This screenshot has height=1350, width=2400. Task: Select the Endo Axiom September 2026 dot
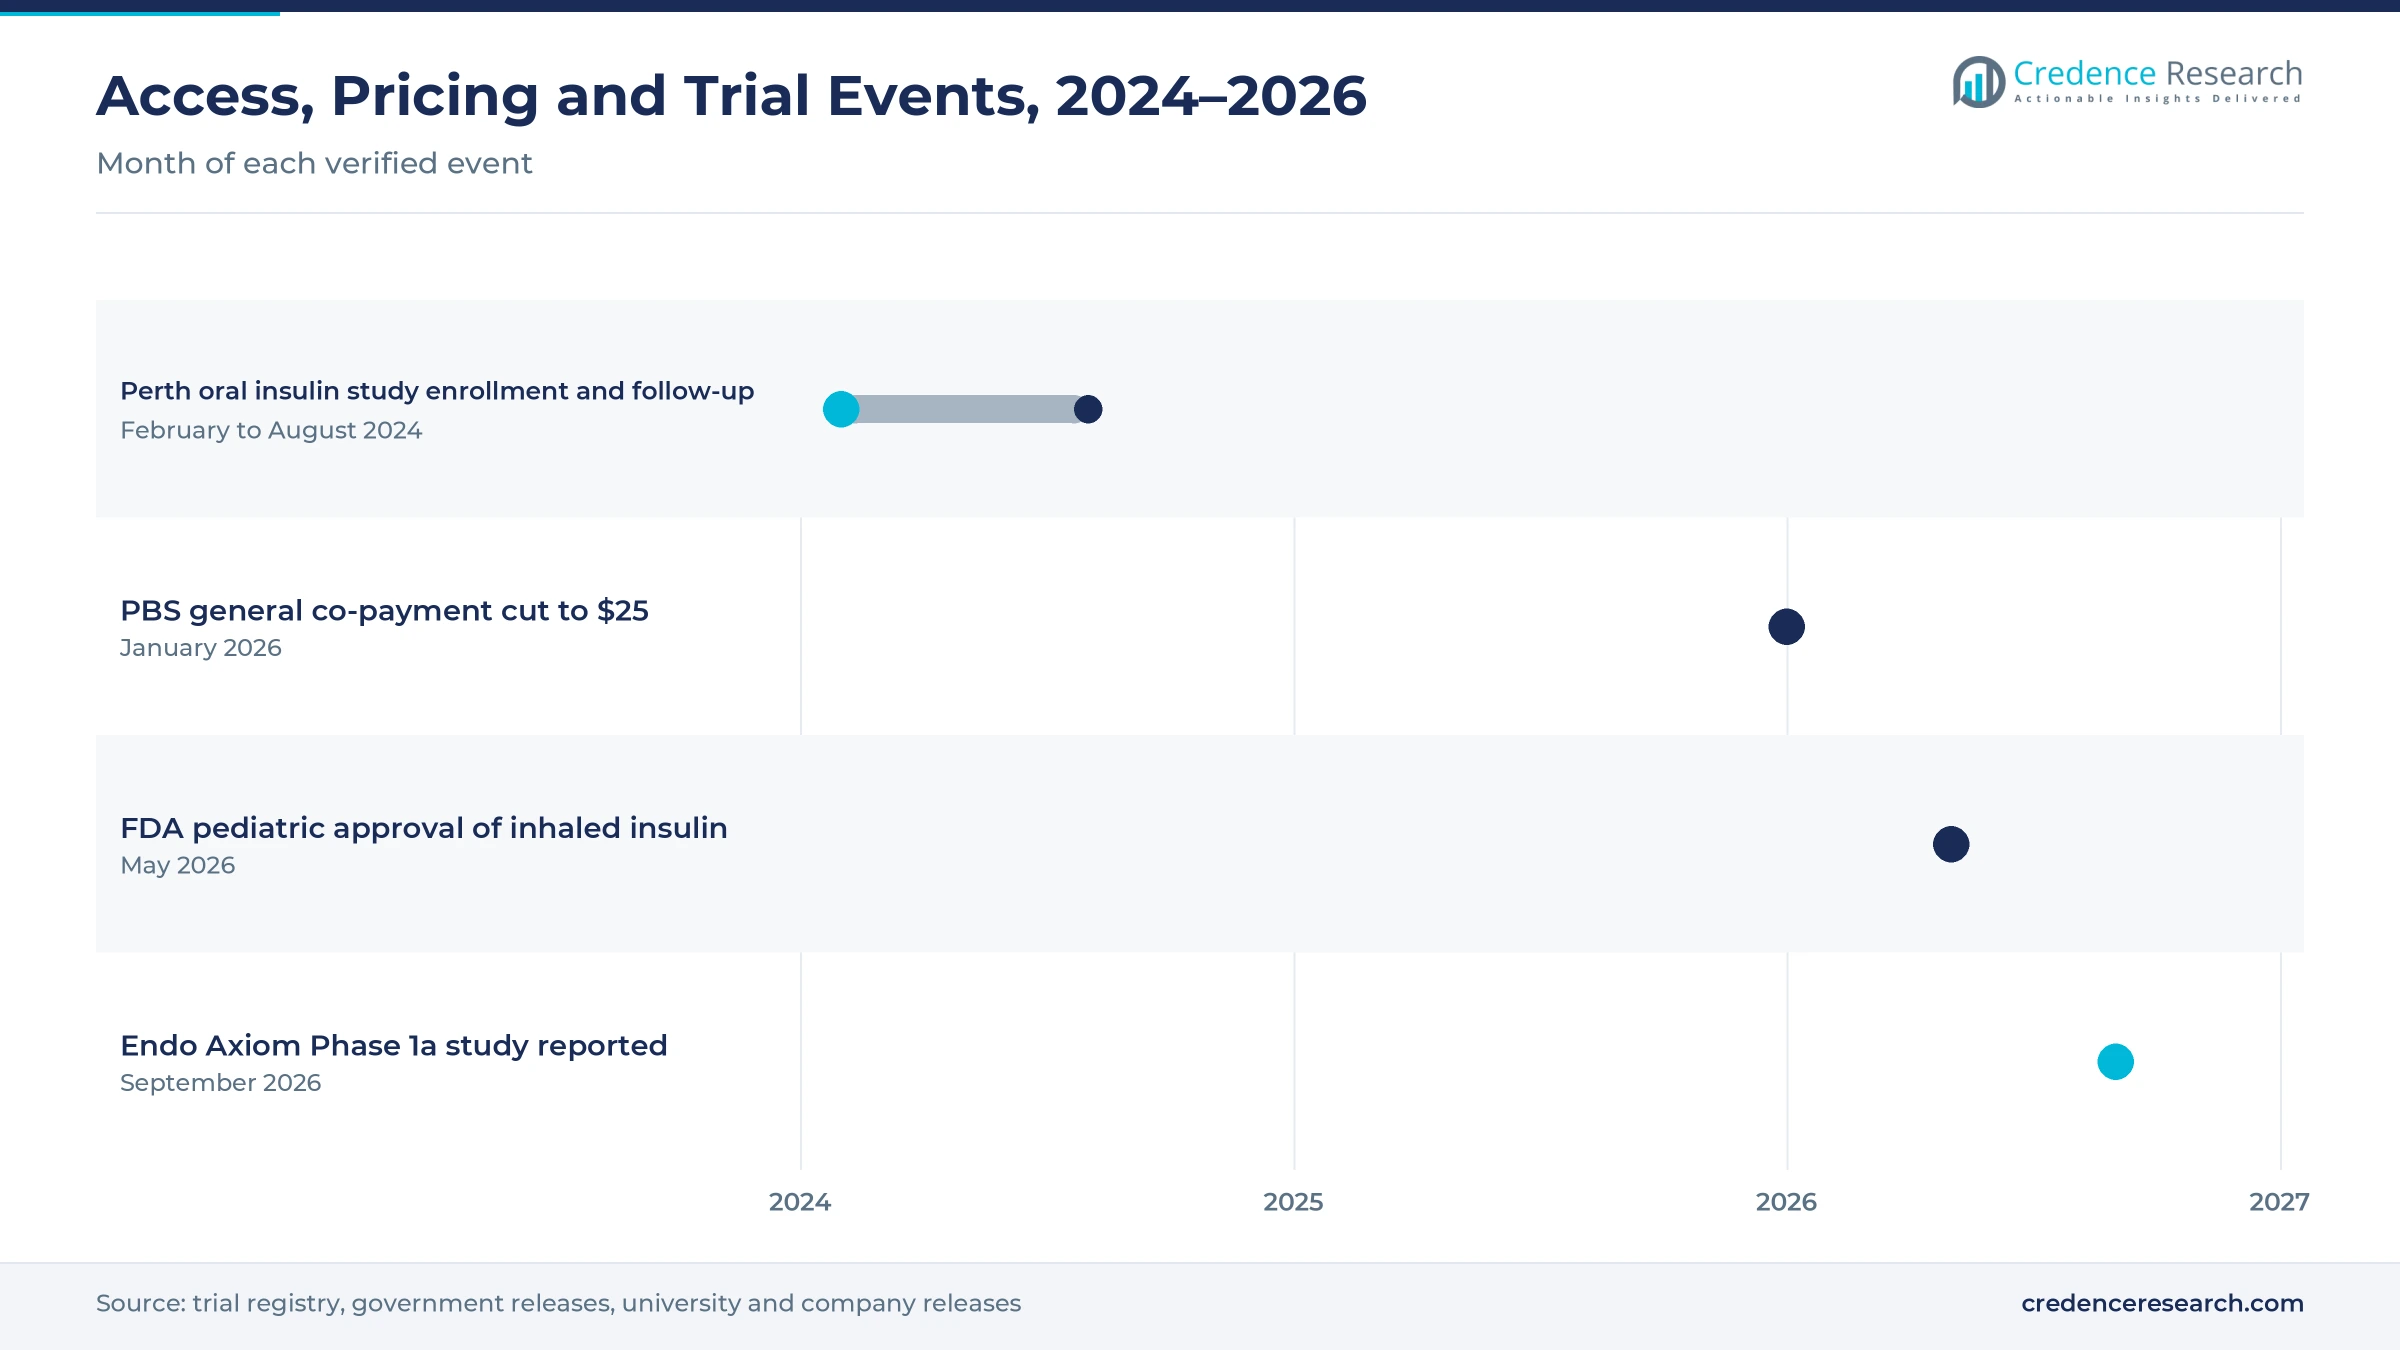click(2115, 1062)
